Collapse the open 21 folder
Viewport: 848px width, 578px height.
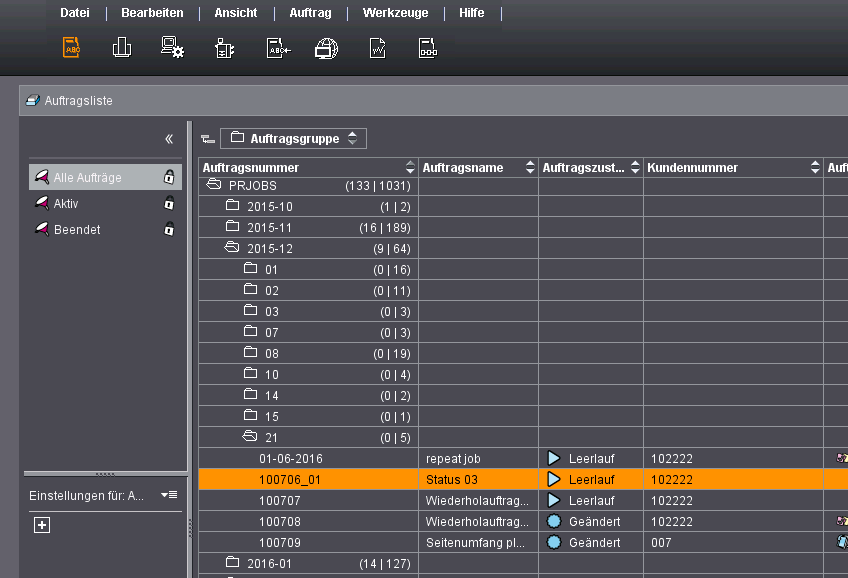pyautogui.click(x=249, y=436)
